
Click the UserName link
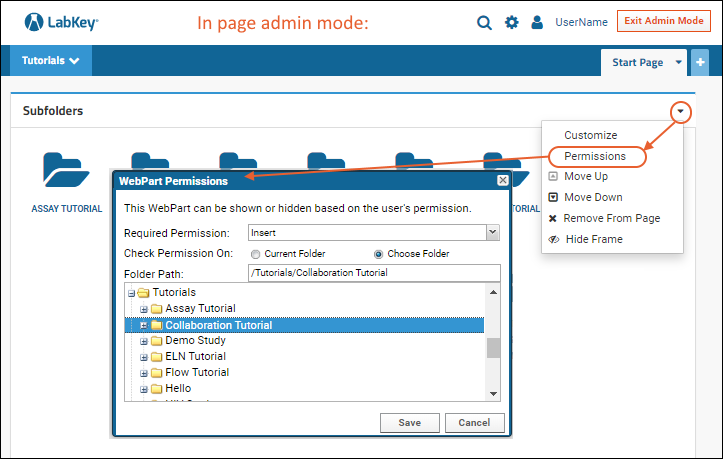pyautogui.click(x=581, y=22)
